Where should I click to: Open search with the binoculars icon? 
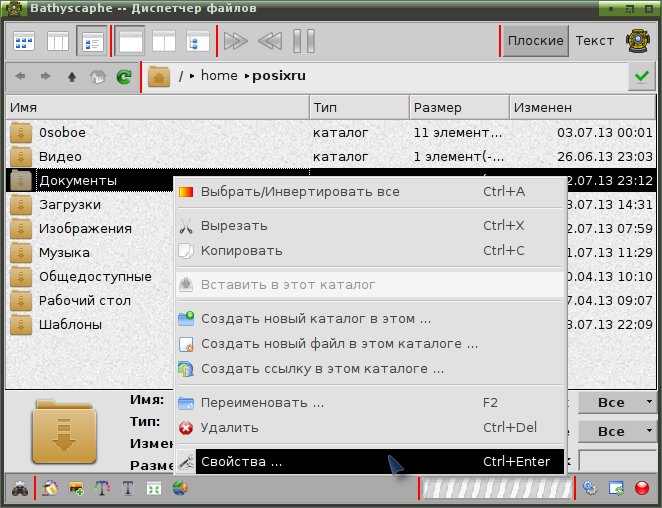(x=19, y=489)
